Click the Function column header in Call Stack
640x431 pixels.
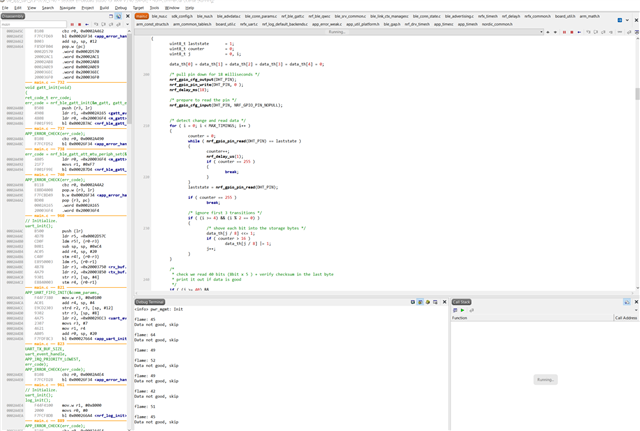coord(532,318)
